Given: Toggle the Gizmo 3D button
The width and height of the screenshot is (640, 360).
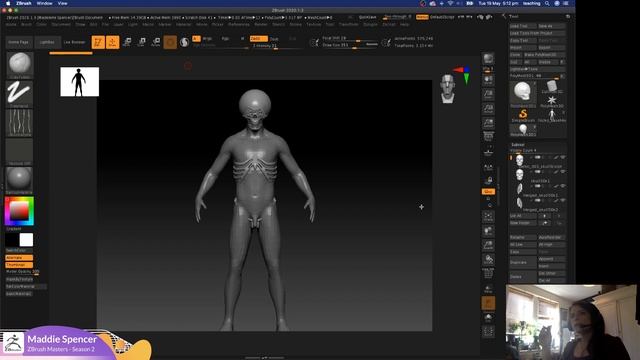Looking at the screenshot, I should (170, 42).
